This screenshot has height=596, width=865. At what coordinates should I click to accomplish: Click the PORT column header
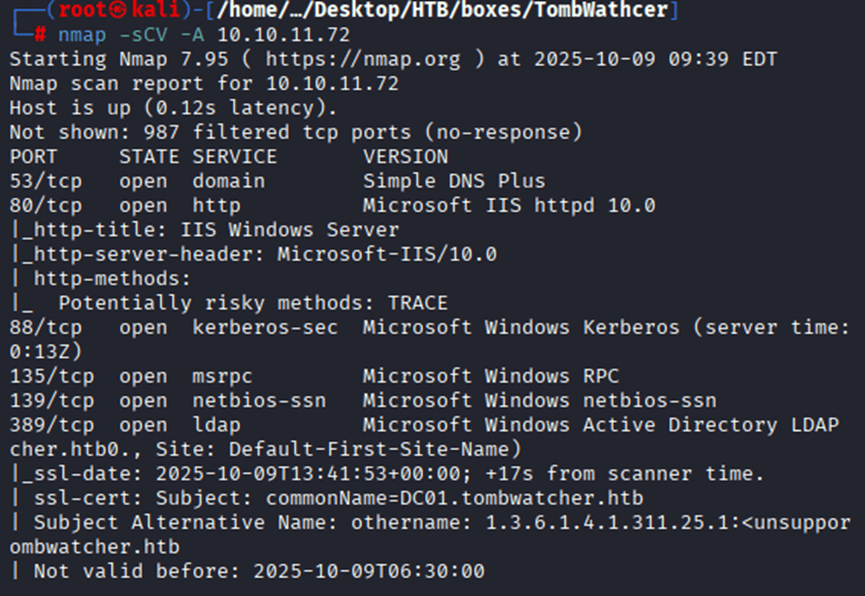pyautogui.click(x=33, y=157)
